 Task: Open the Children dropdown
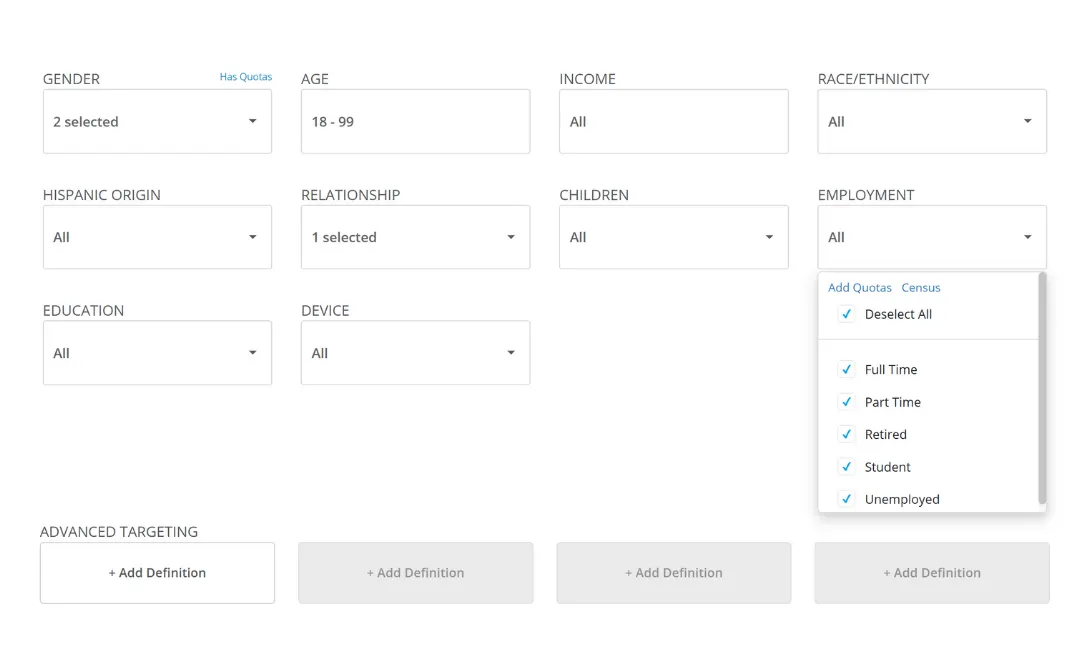pyautogui.click(x=768, y=238)
